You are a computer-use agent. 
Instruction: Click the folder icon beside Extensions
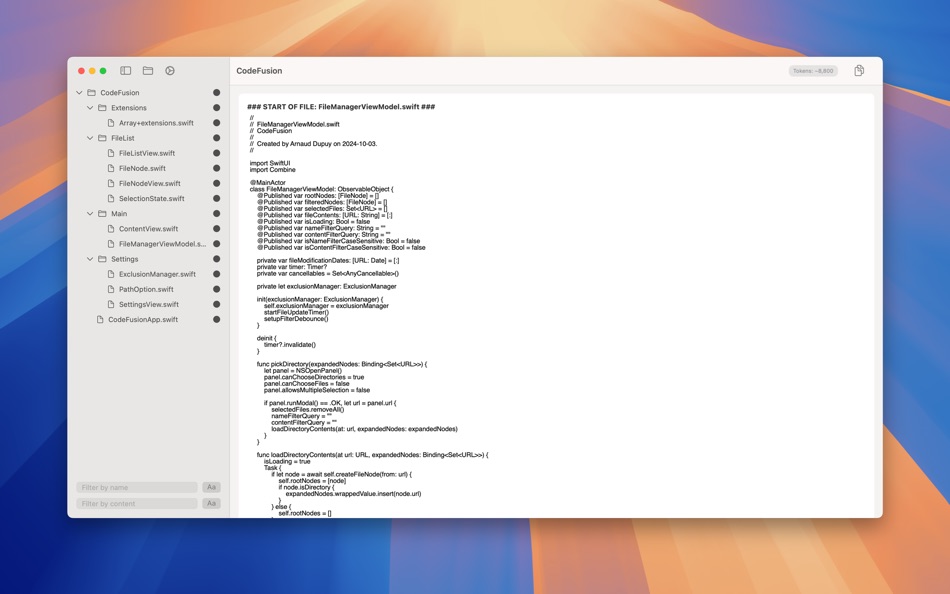pyautogui.click(x=102, y=108)
